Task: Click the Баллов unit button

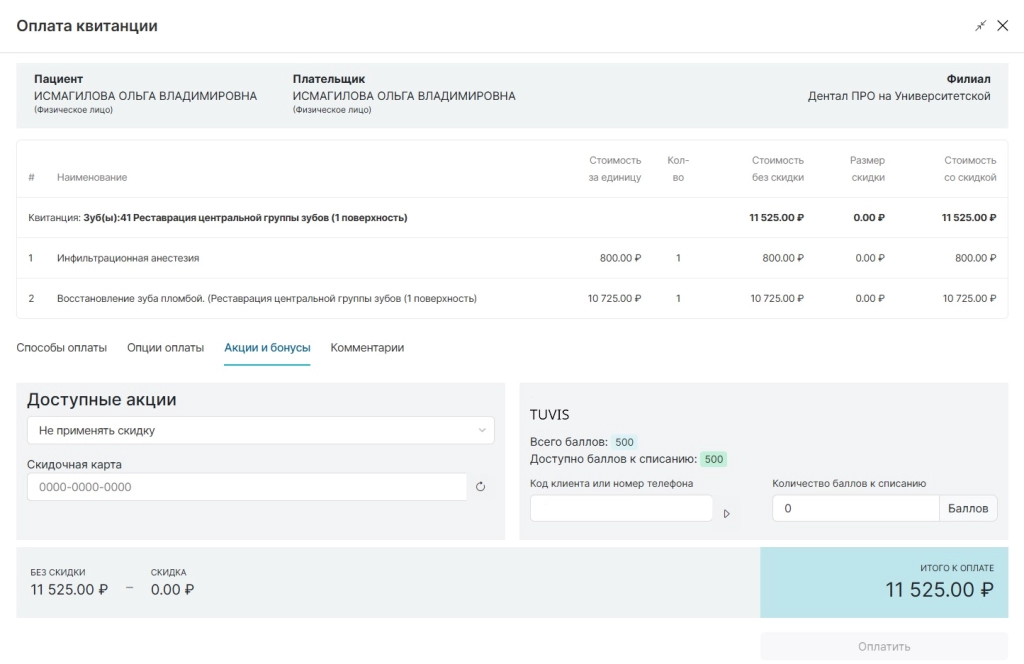Action: click(x=968, y=508)
